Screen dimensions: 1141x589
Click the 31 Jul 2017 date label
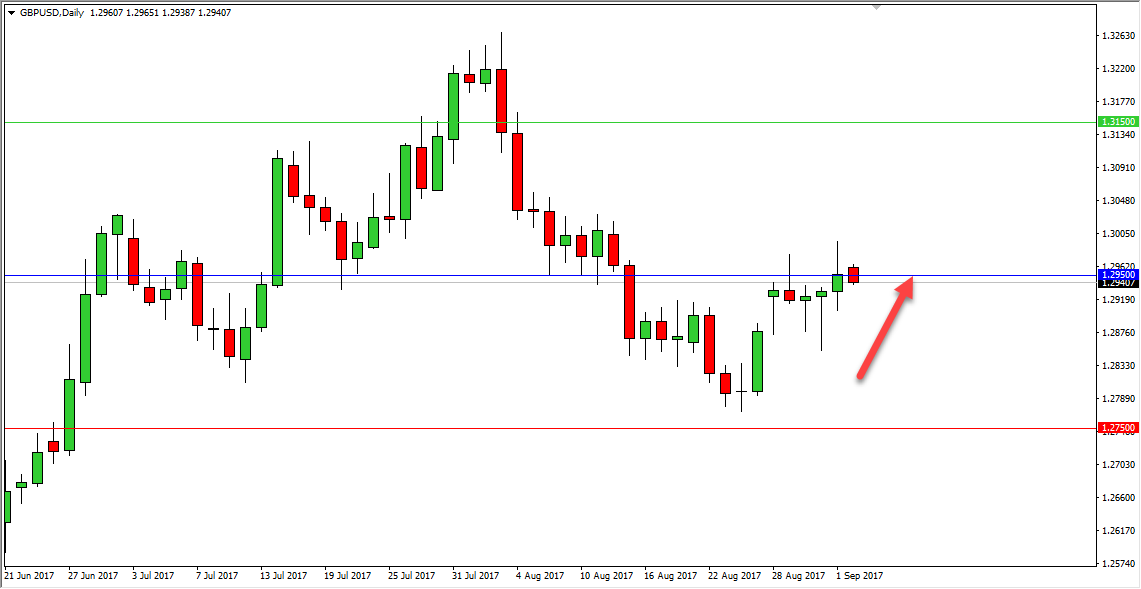477,576
